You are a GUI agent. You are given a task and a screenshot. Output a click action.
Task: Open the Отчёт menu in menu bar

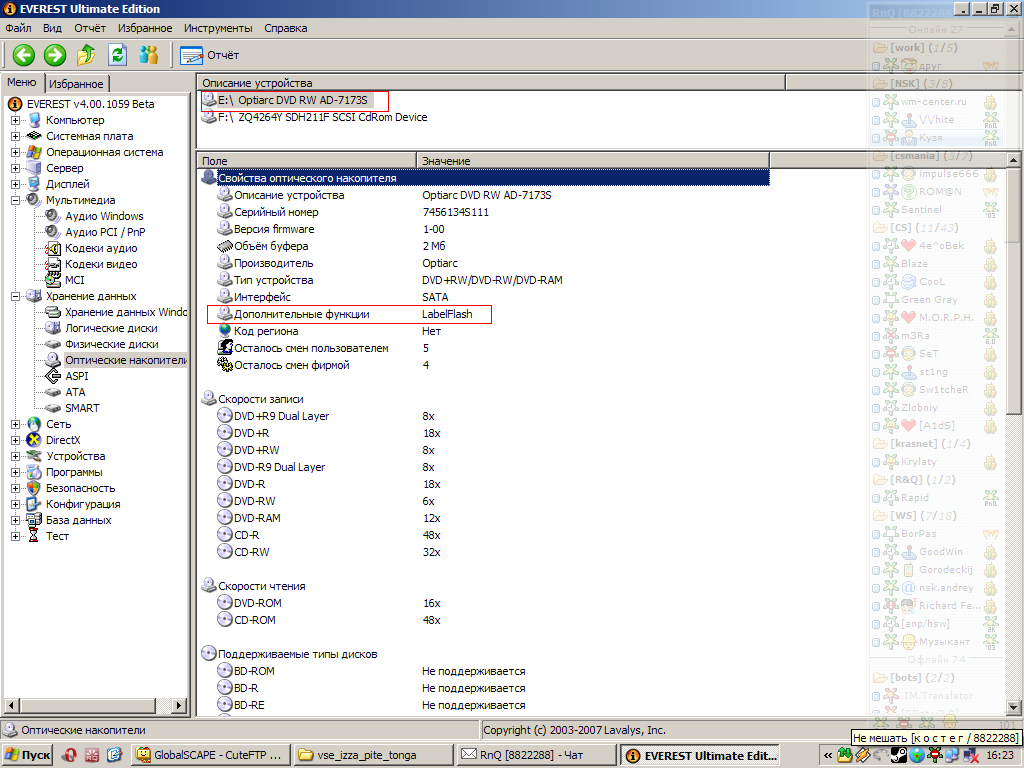click(x=90, y=28)
